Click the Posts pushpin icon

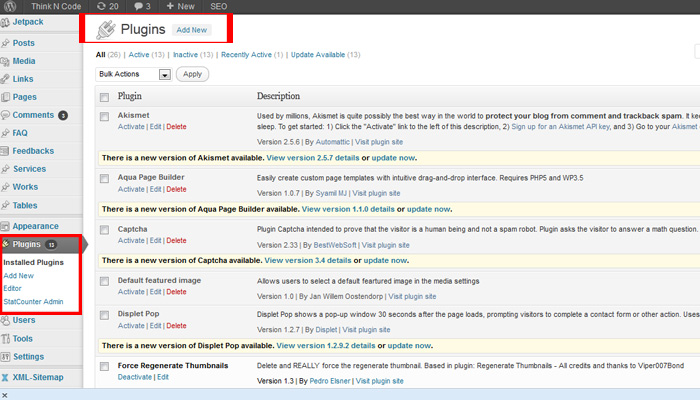(x=5, y=43)
